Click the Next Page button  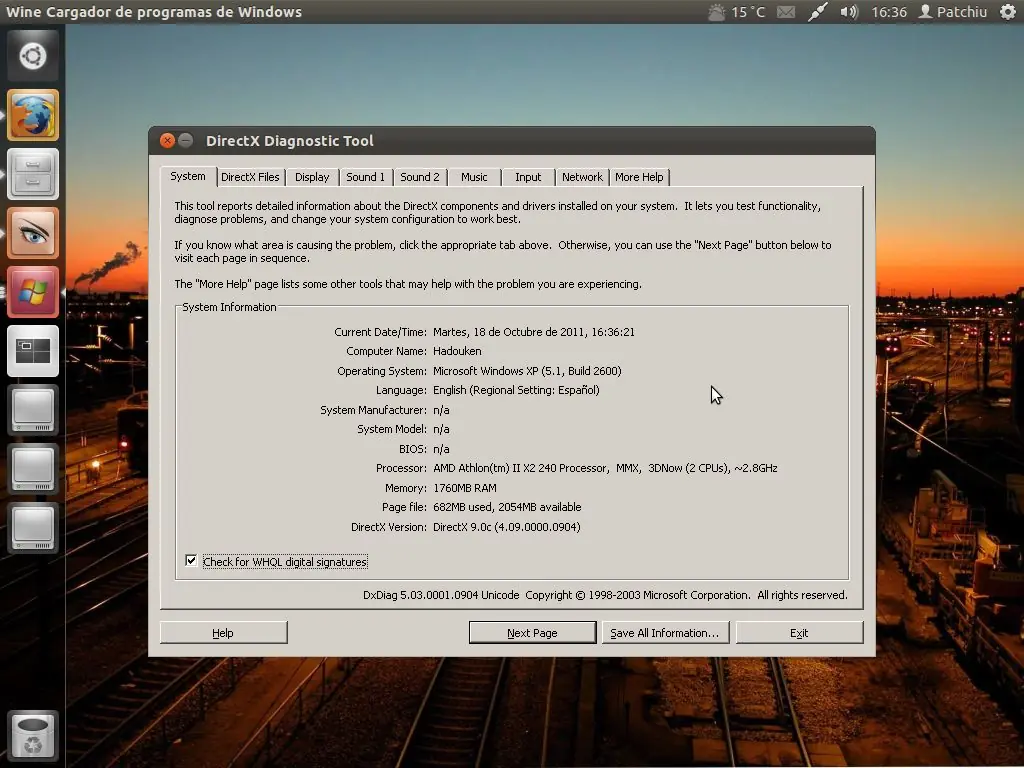pyautogui.click(x=532, y=632)
